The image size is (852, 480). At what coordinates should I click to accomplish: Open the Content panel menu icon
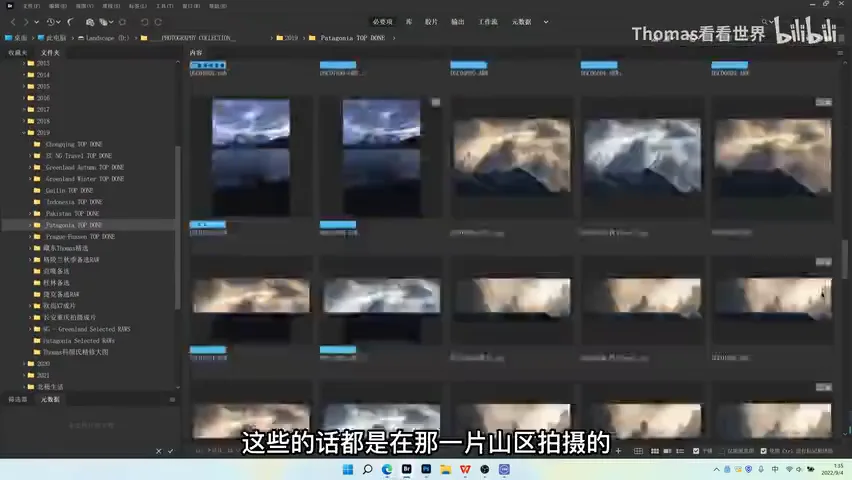[x=840, y=53]
